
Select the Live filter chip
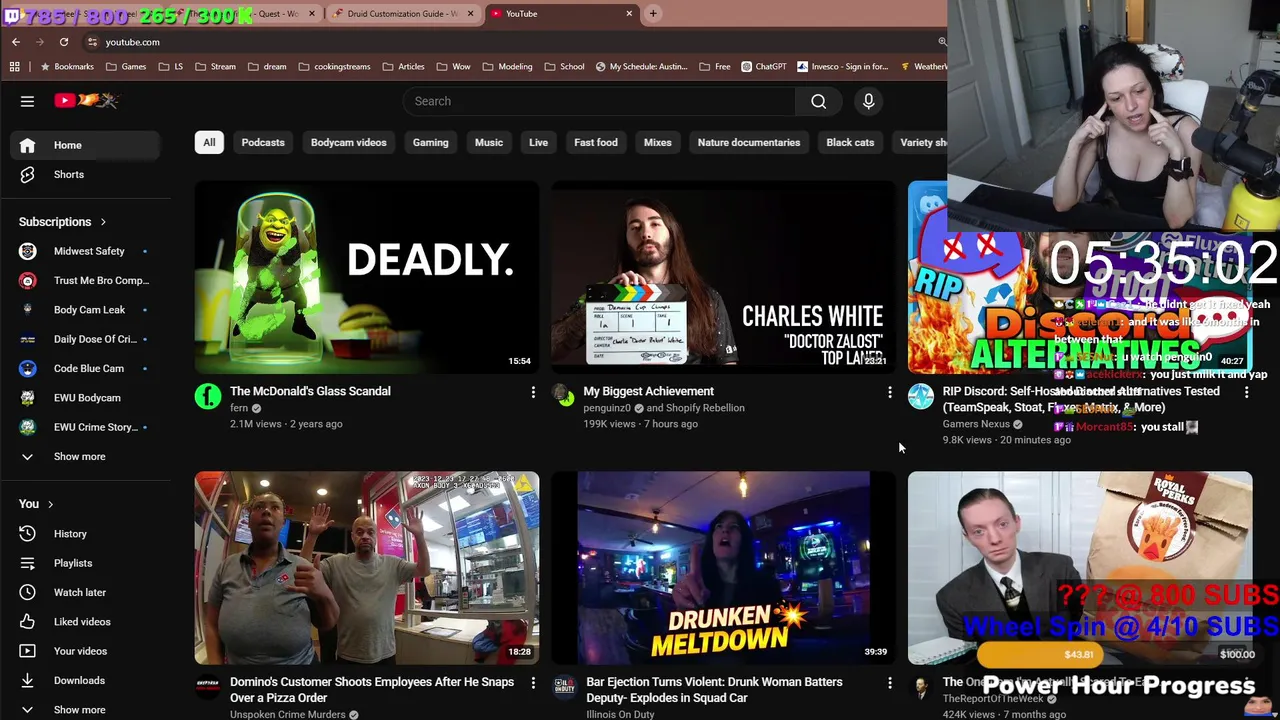pos(538,142)
